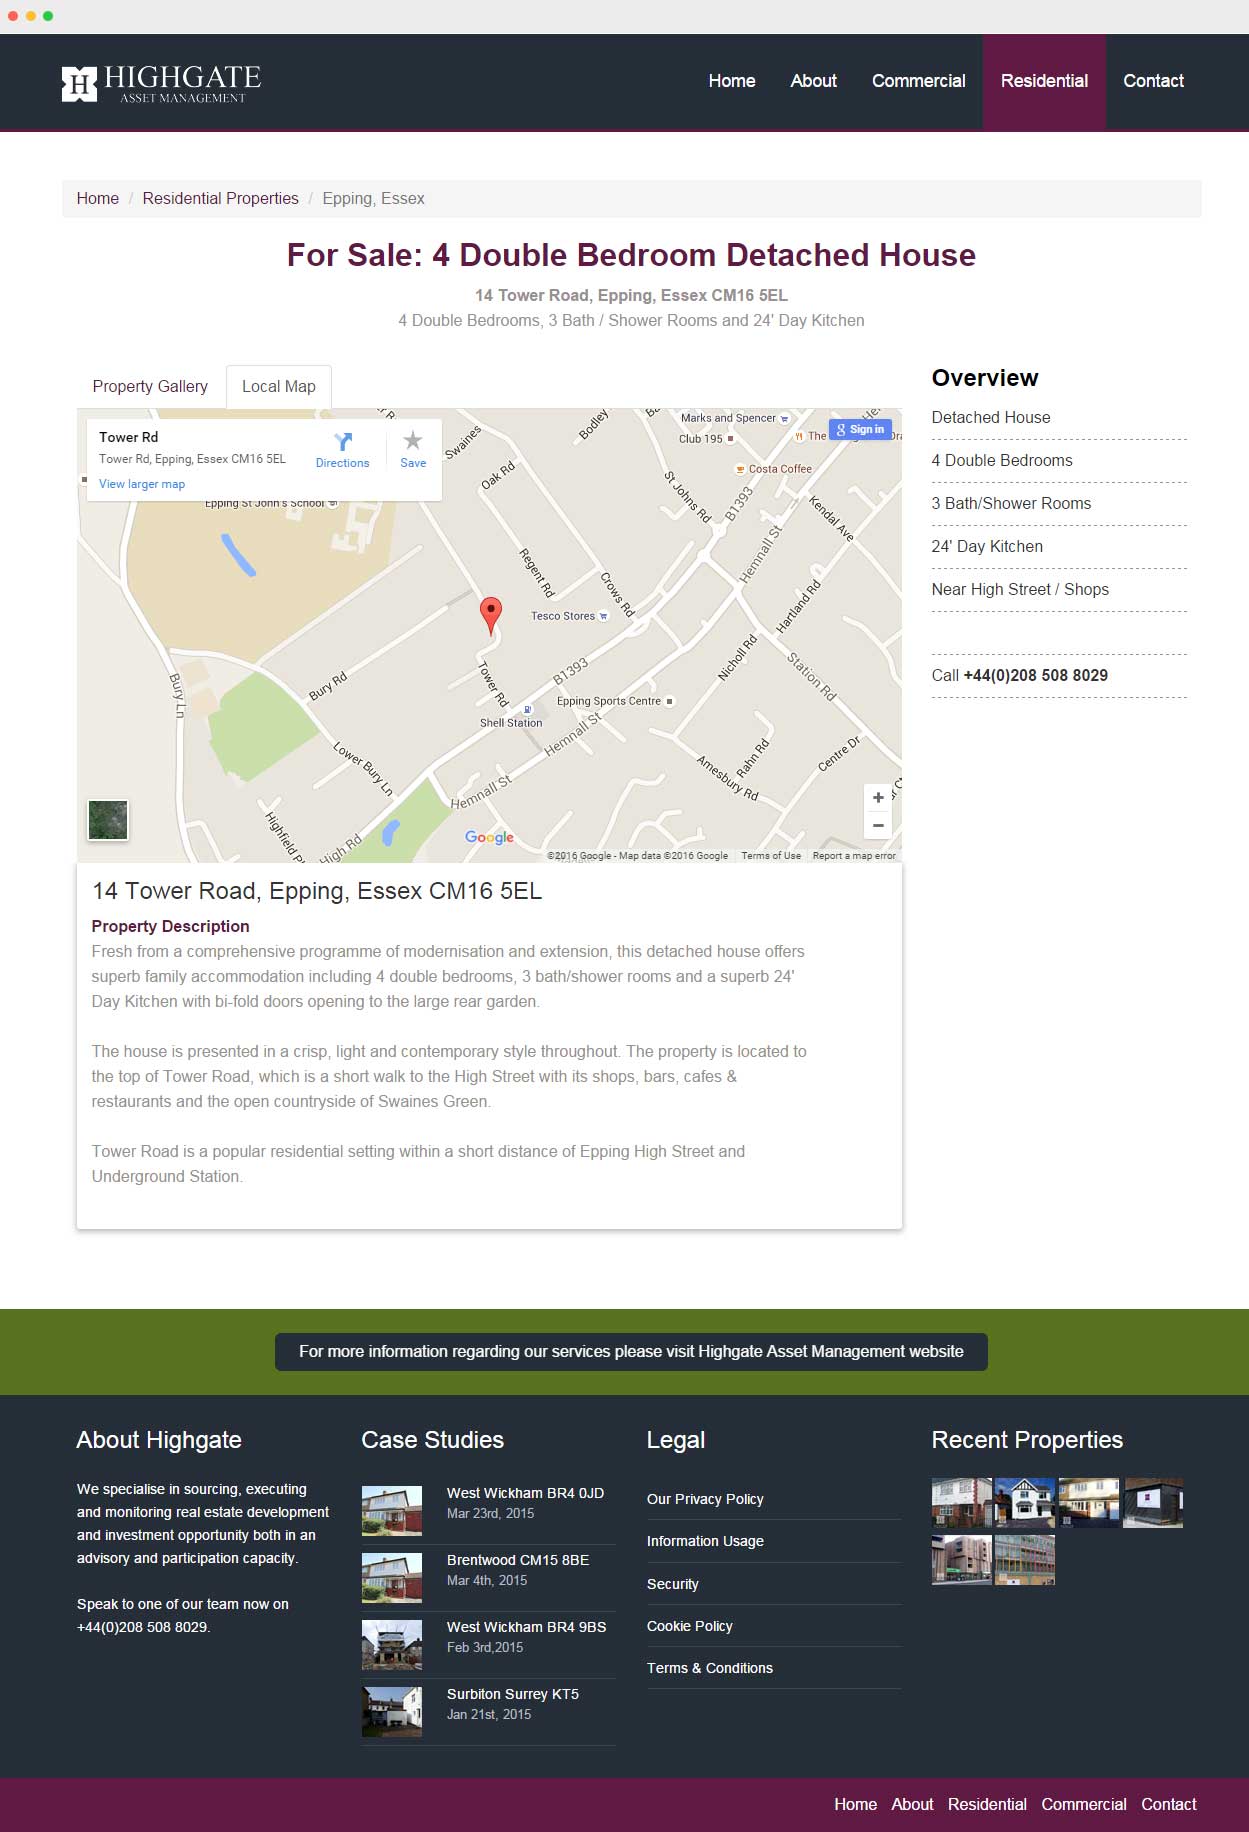Open Information Usage link
Image resolution: width=1249 pixels, height=1832 pixels.
[x=705, y=1541]
